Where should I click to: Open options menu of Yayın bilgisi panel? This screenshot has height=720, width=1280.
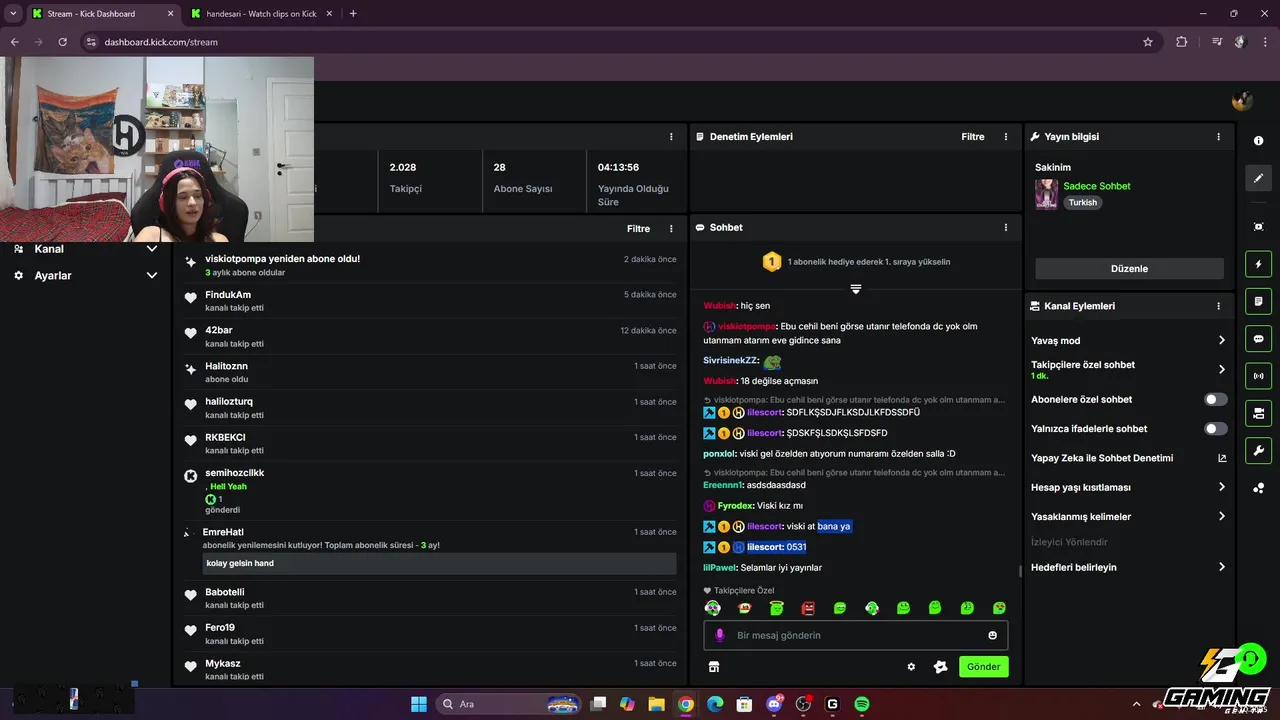pyautogui.click(x=1218, y=137)
